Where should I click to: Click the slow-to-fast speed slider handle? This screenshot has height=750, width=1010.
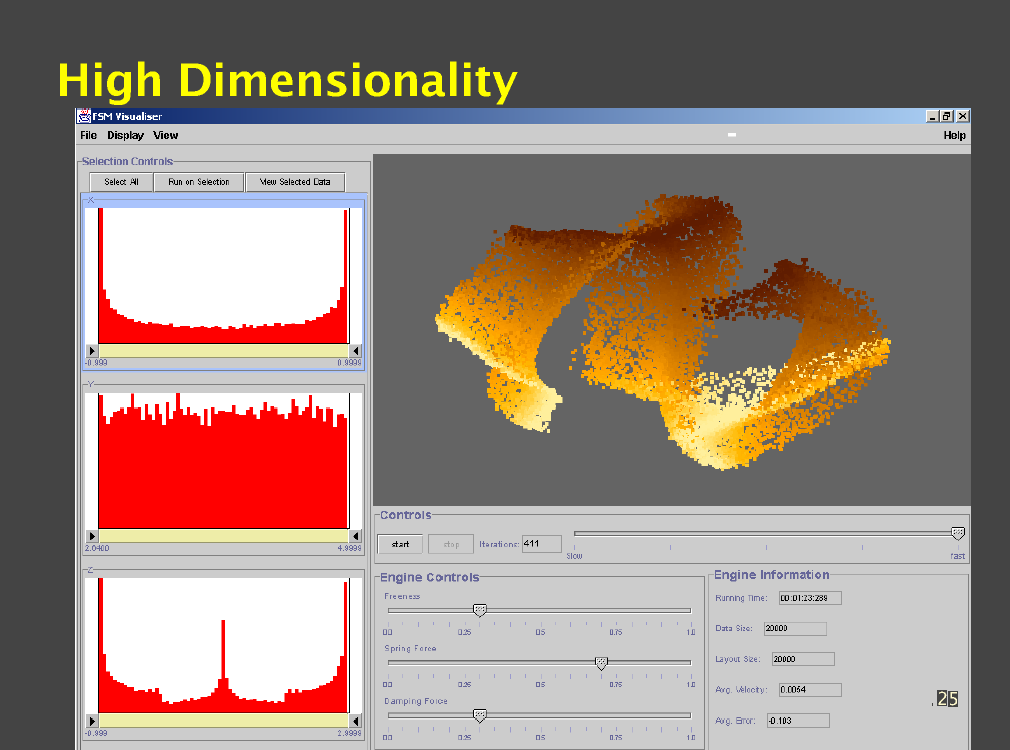coord(958,534)
